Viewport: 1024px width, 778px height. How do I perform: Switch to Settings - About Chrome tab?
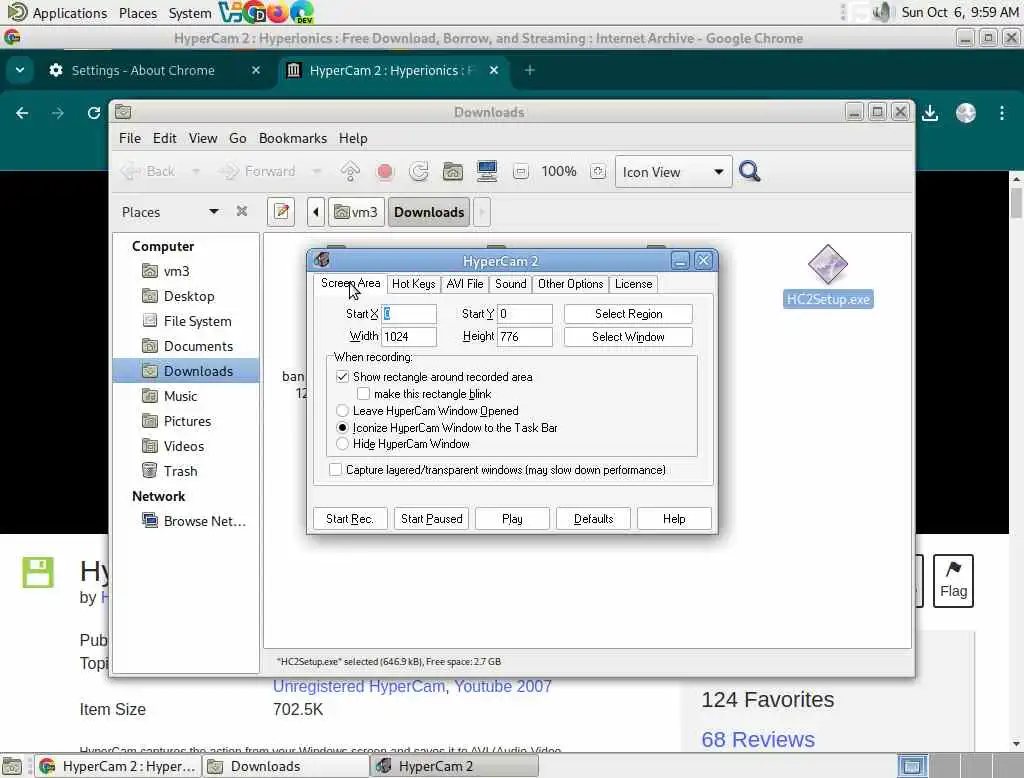143,71
